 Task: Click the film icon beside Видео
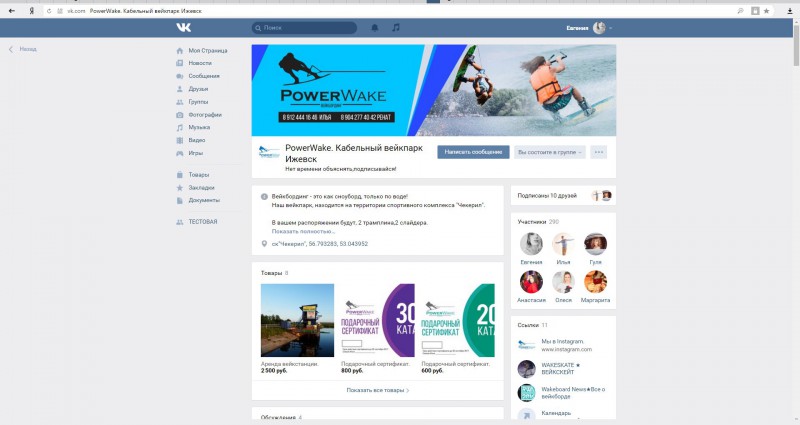[x=180, y=140]
